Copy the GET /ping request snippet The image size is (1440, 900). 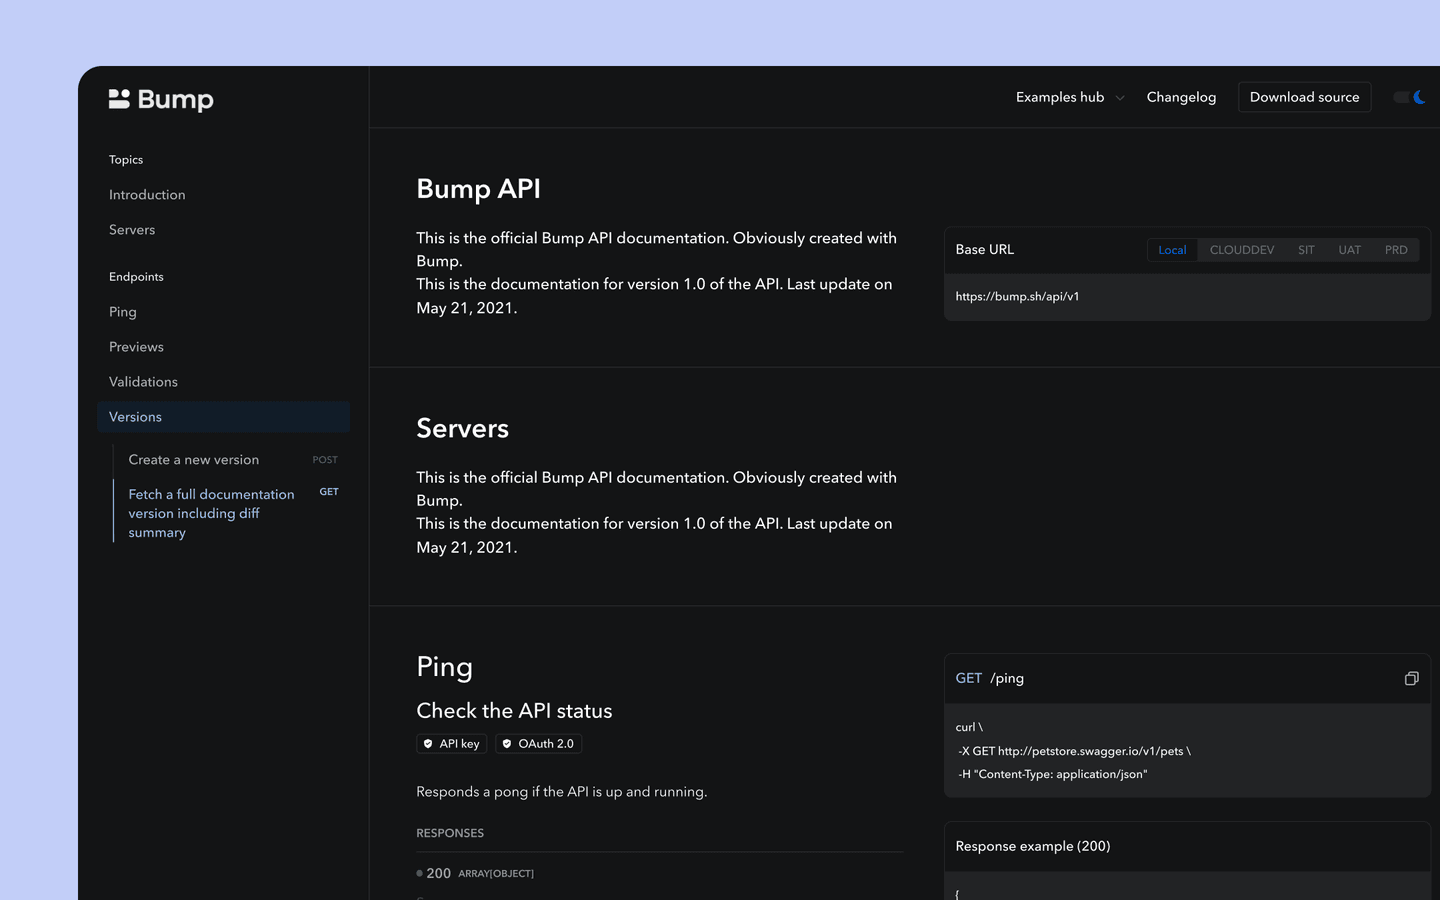click(1411, 678)
